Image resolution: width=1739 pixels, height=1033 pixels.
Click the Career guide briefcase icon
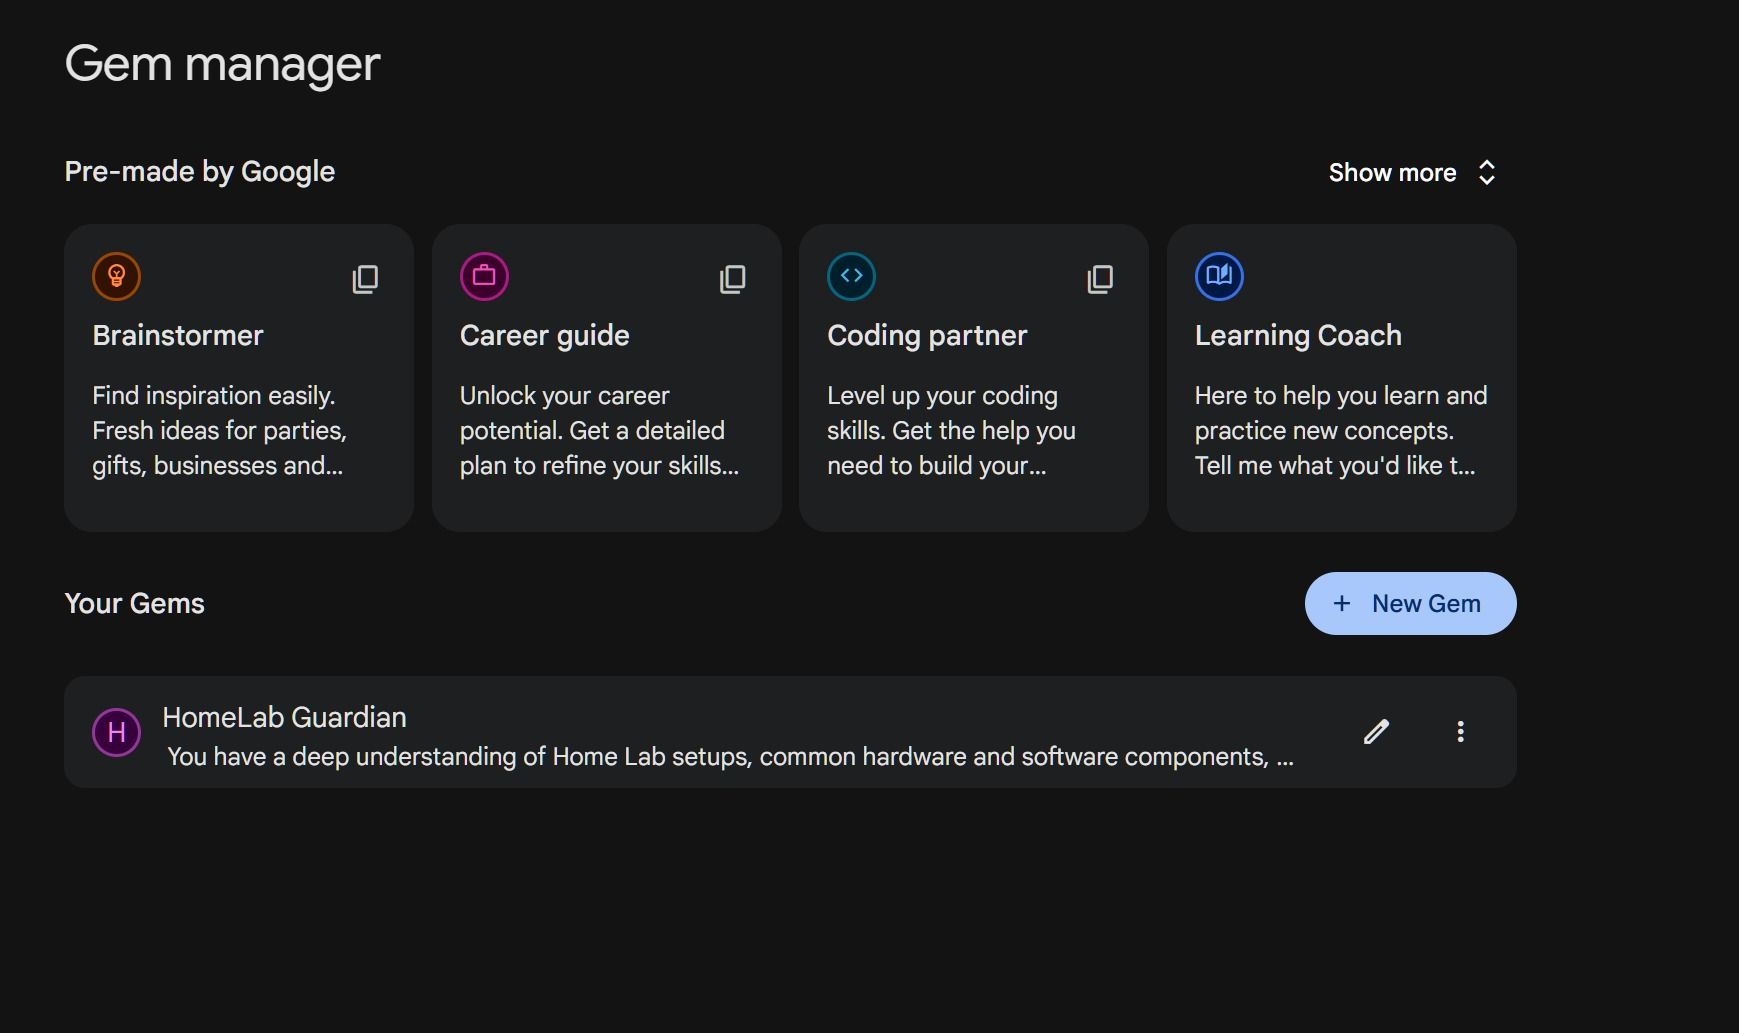coord(484,276)
